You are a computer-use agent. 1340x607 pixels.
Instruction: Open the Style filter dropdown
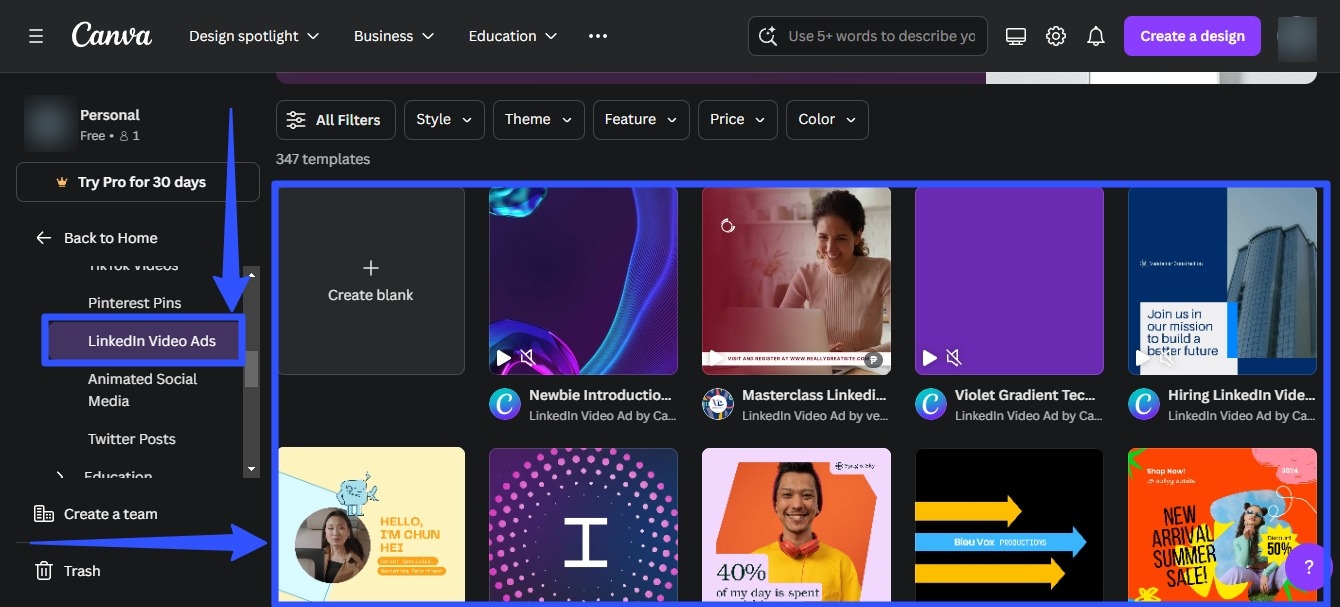[444, 119]
